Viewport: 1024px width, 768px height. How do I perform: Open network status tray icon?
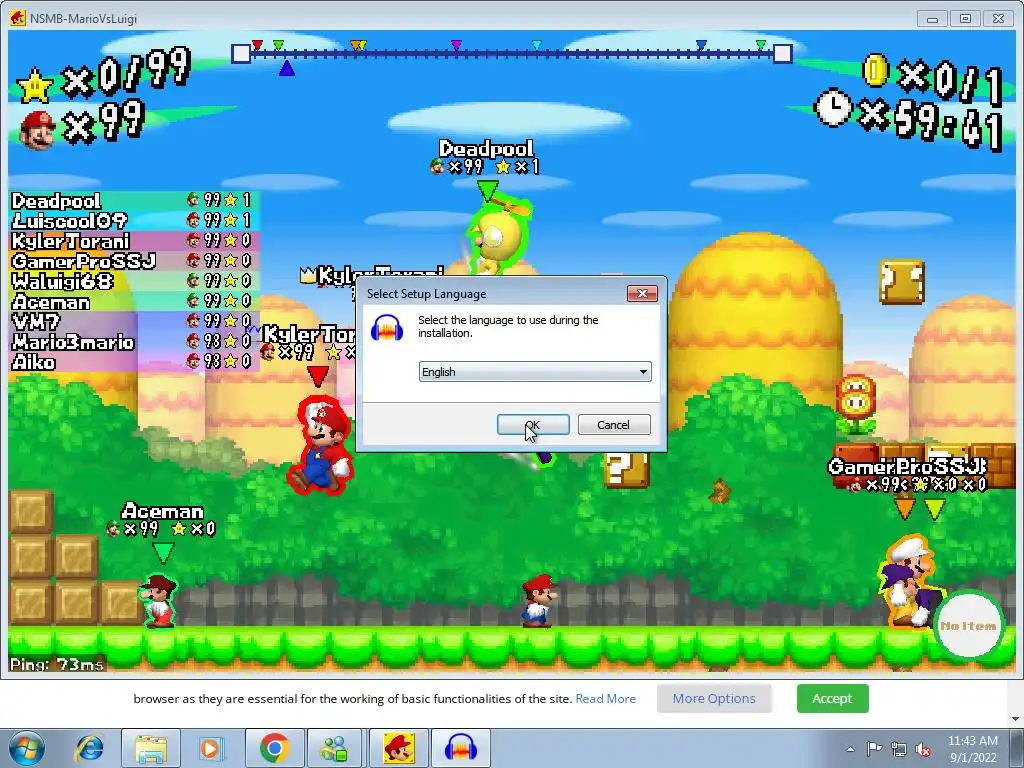click(899, 749)
